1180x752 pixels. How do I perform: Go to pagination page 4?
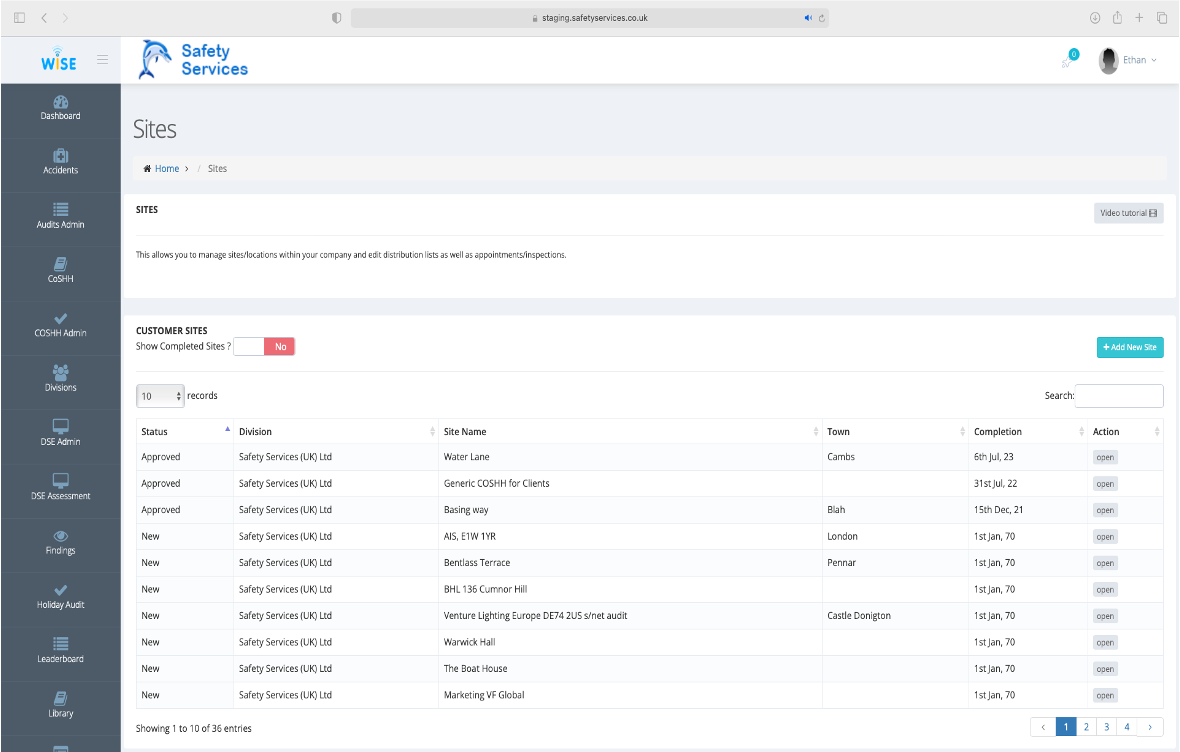[x=1127, y=727]
